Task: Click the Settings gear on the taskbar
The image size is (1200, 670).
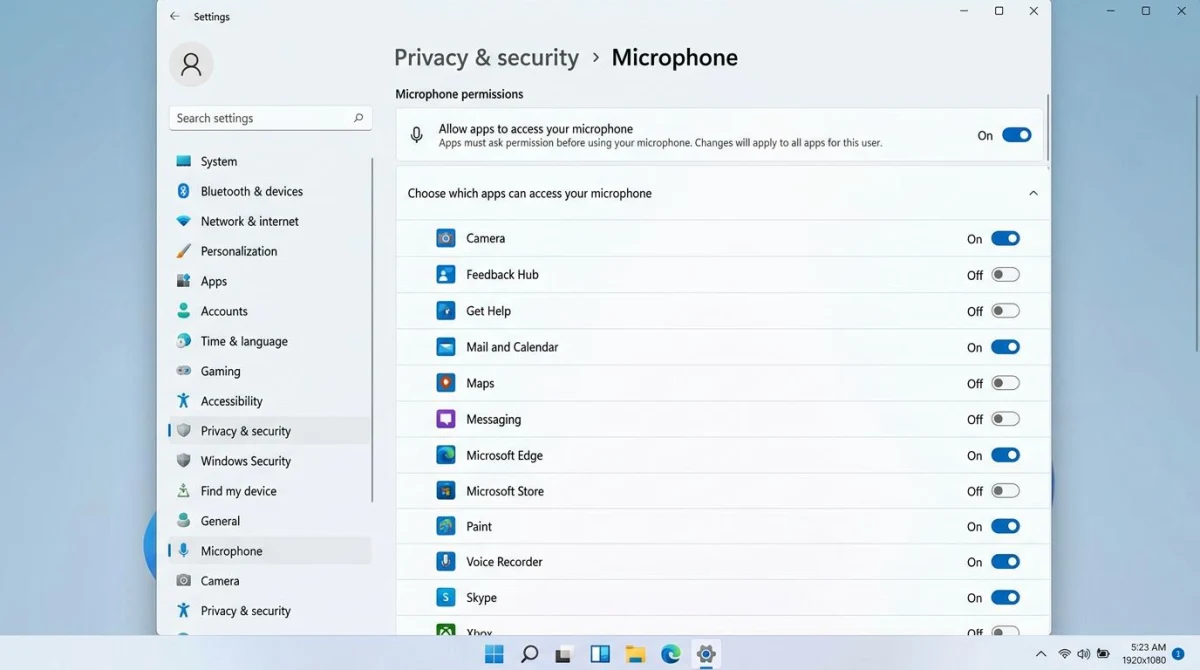Action: pos(706,654)
